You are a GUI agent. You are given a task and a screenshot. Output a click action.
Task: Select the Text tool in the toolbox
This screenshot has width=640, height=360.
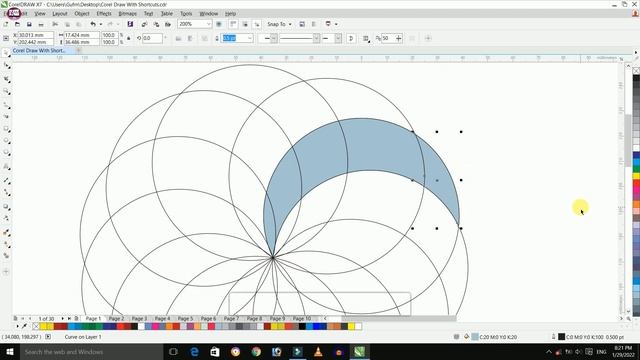6,167
